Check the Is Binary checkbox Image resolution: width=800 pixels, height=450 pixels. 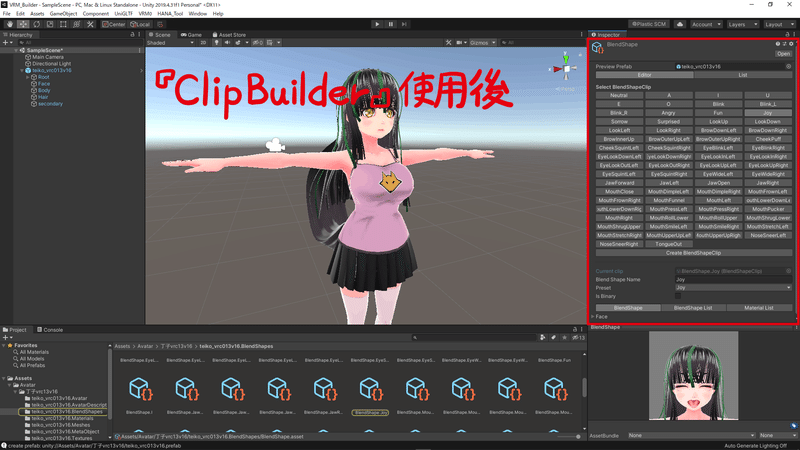(678, 296)
